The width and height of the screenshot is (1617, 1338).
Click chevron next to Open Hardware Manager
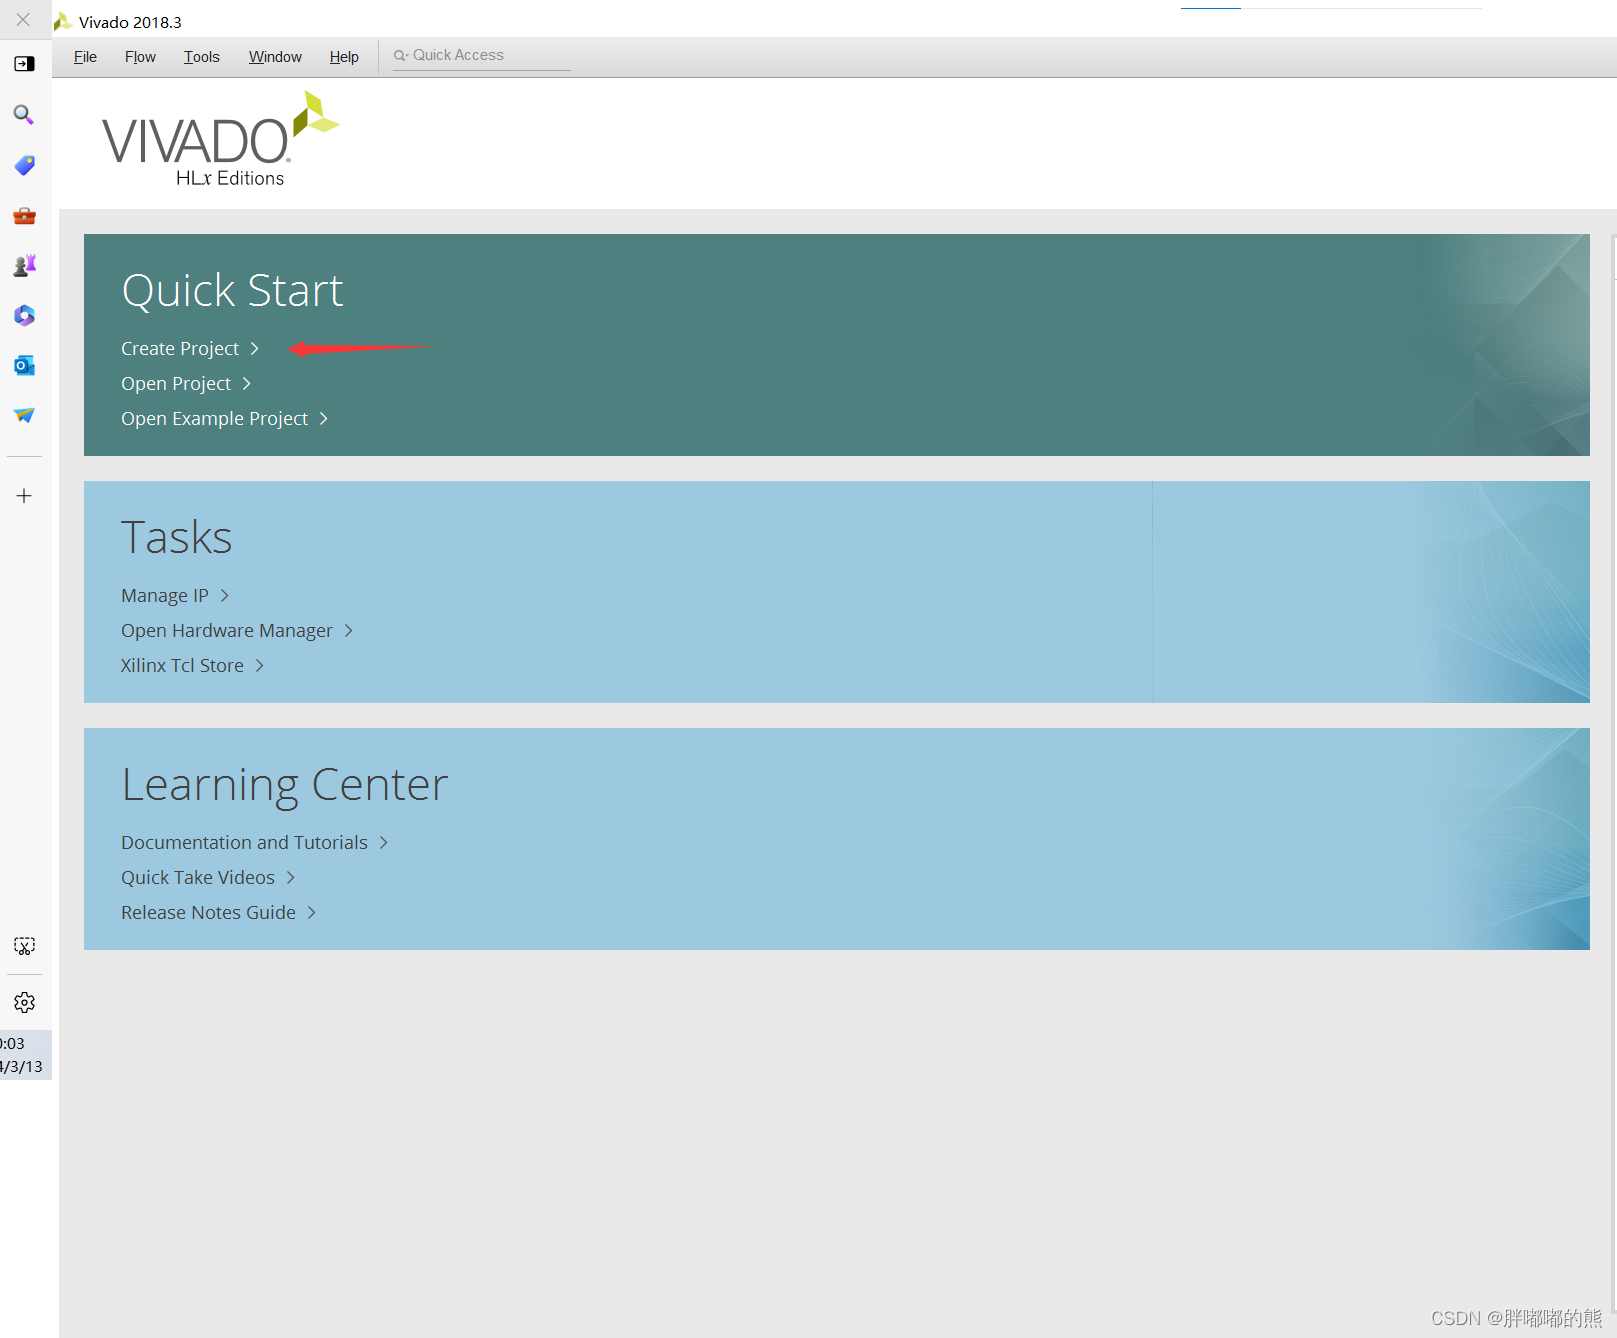(x=349, y=631)
